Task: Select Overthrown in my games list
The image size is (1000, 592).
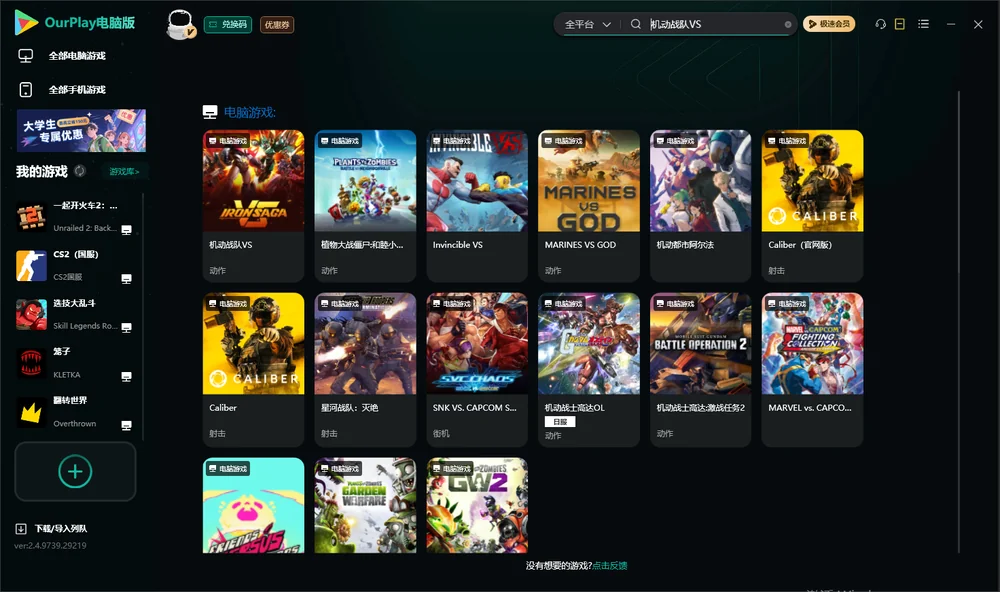Action: coord(75,412)
